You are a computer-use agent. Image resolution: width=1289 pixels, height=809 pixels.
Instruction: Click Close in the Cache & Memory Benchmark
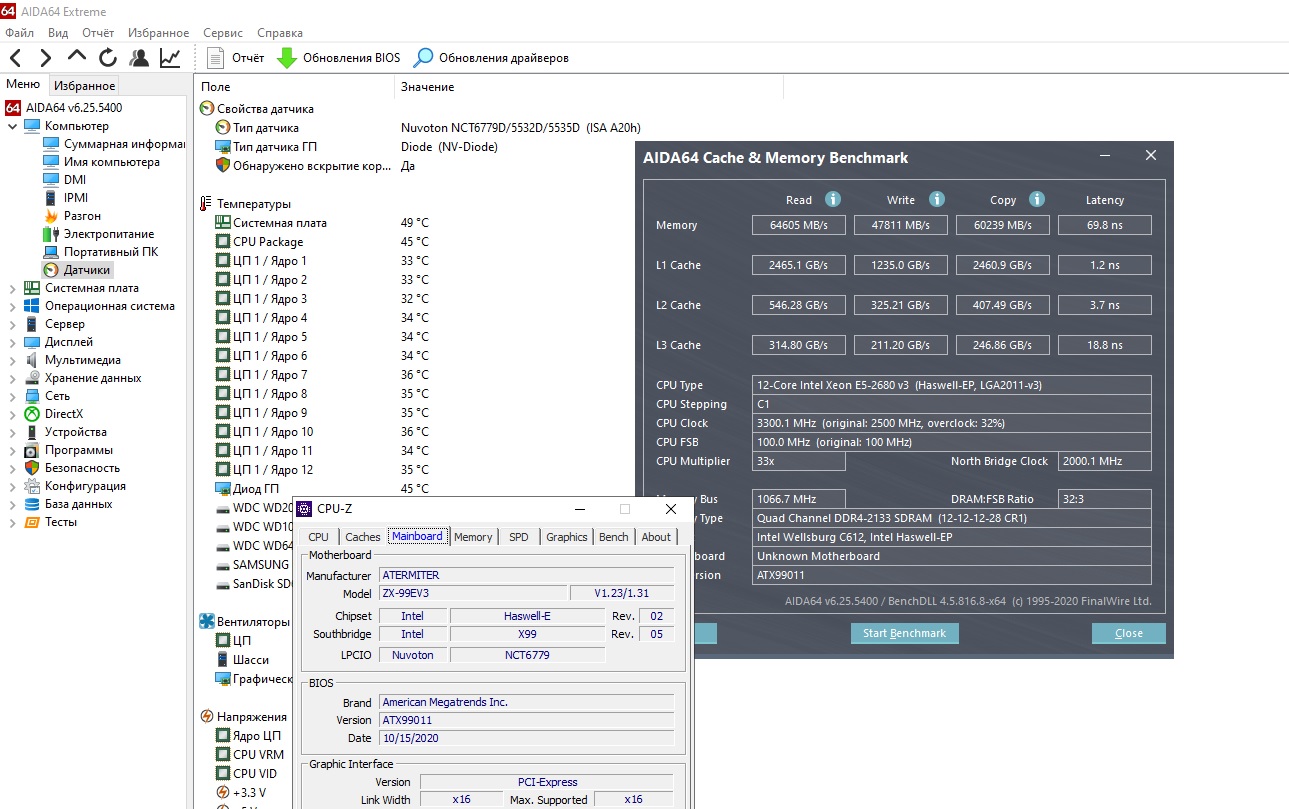click(x=1129, y=633)
